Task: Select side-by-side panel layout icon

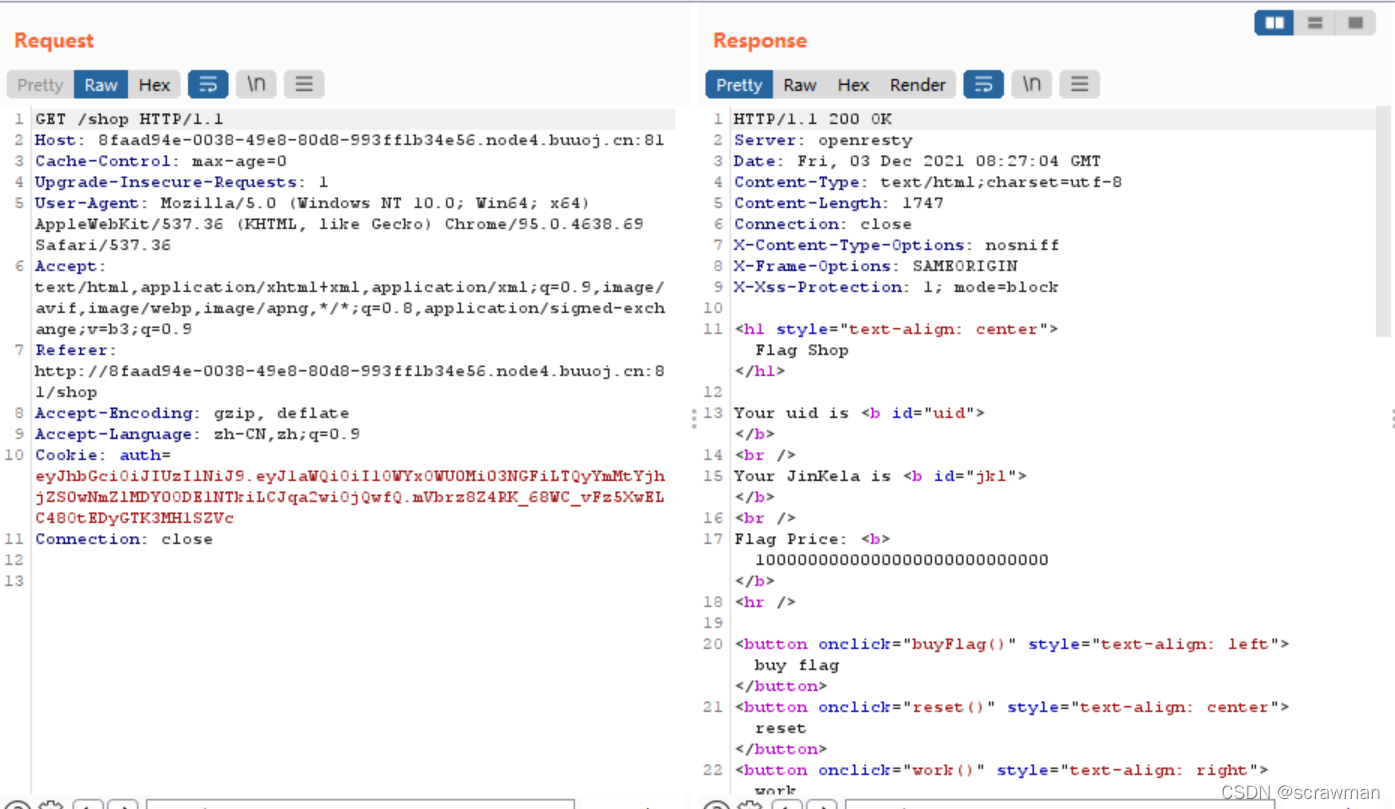Action: (x=1274, y=22)
